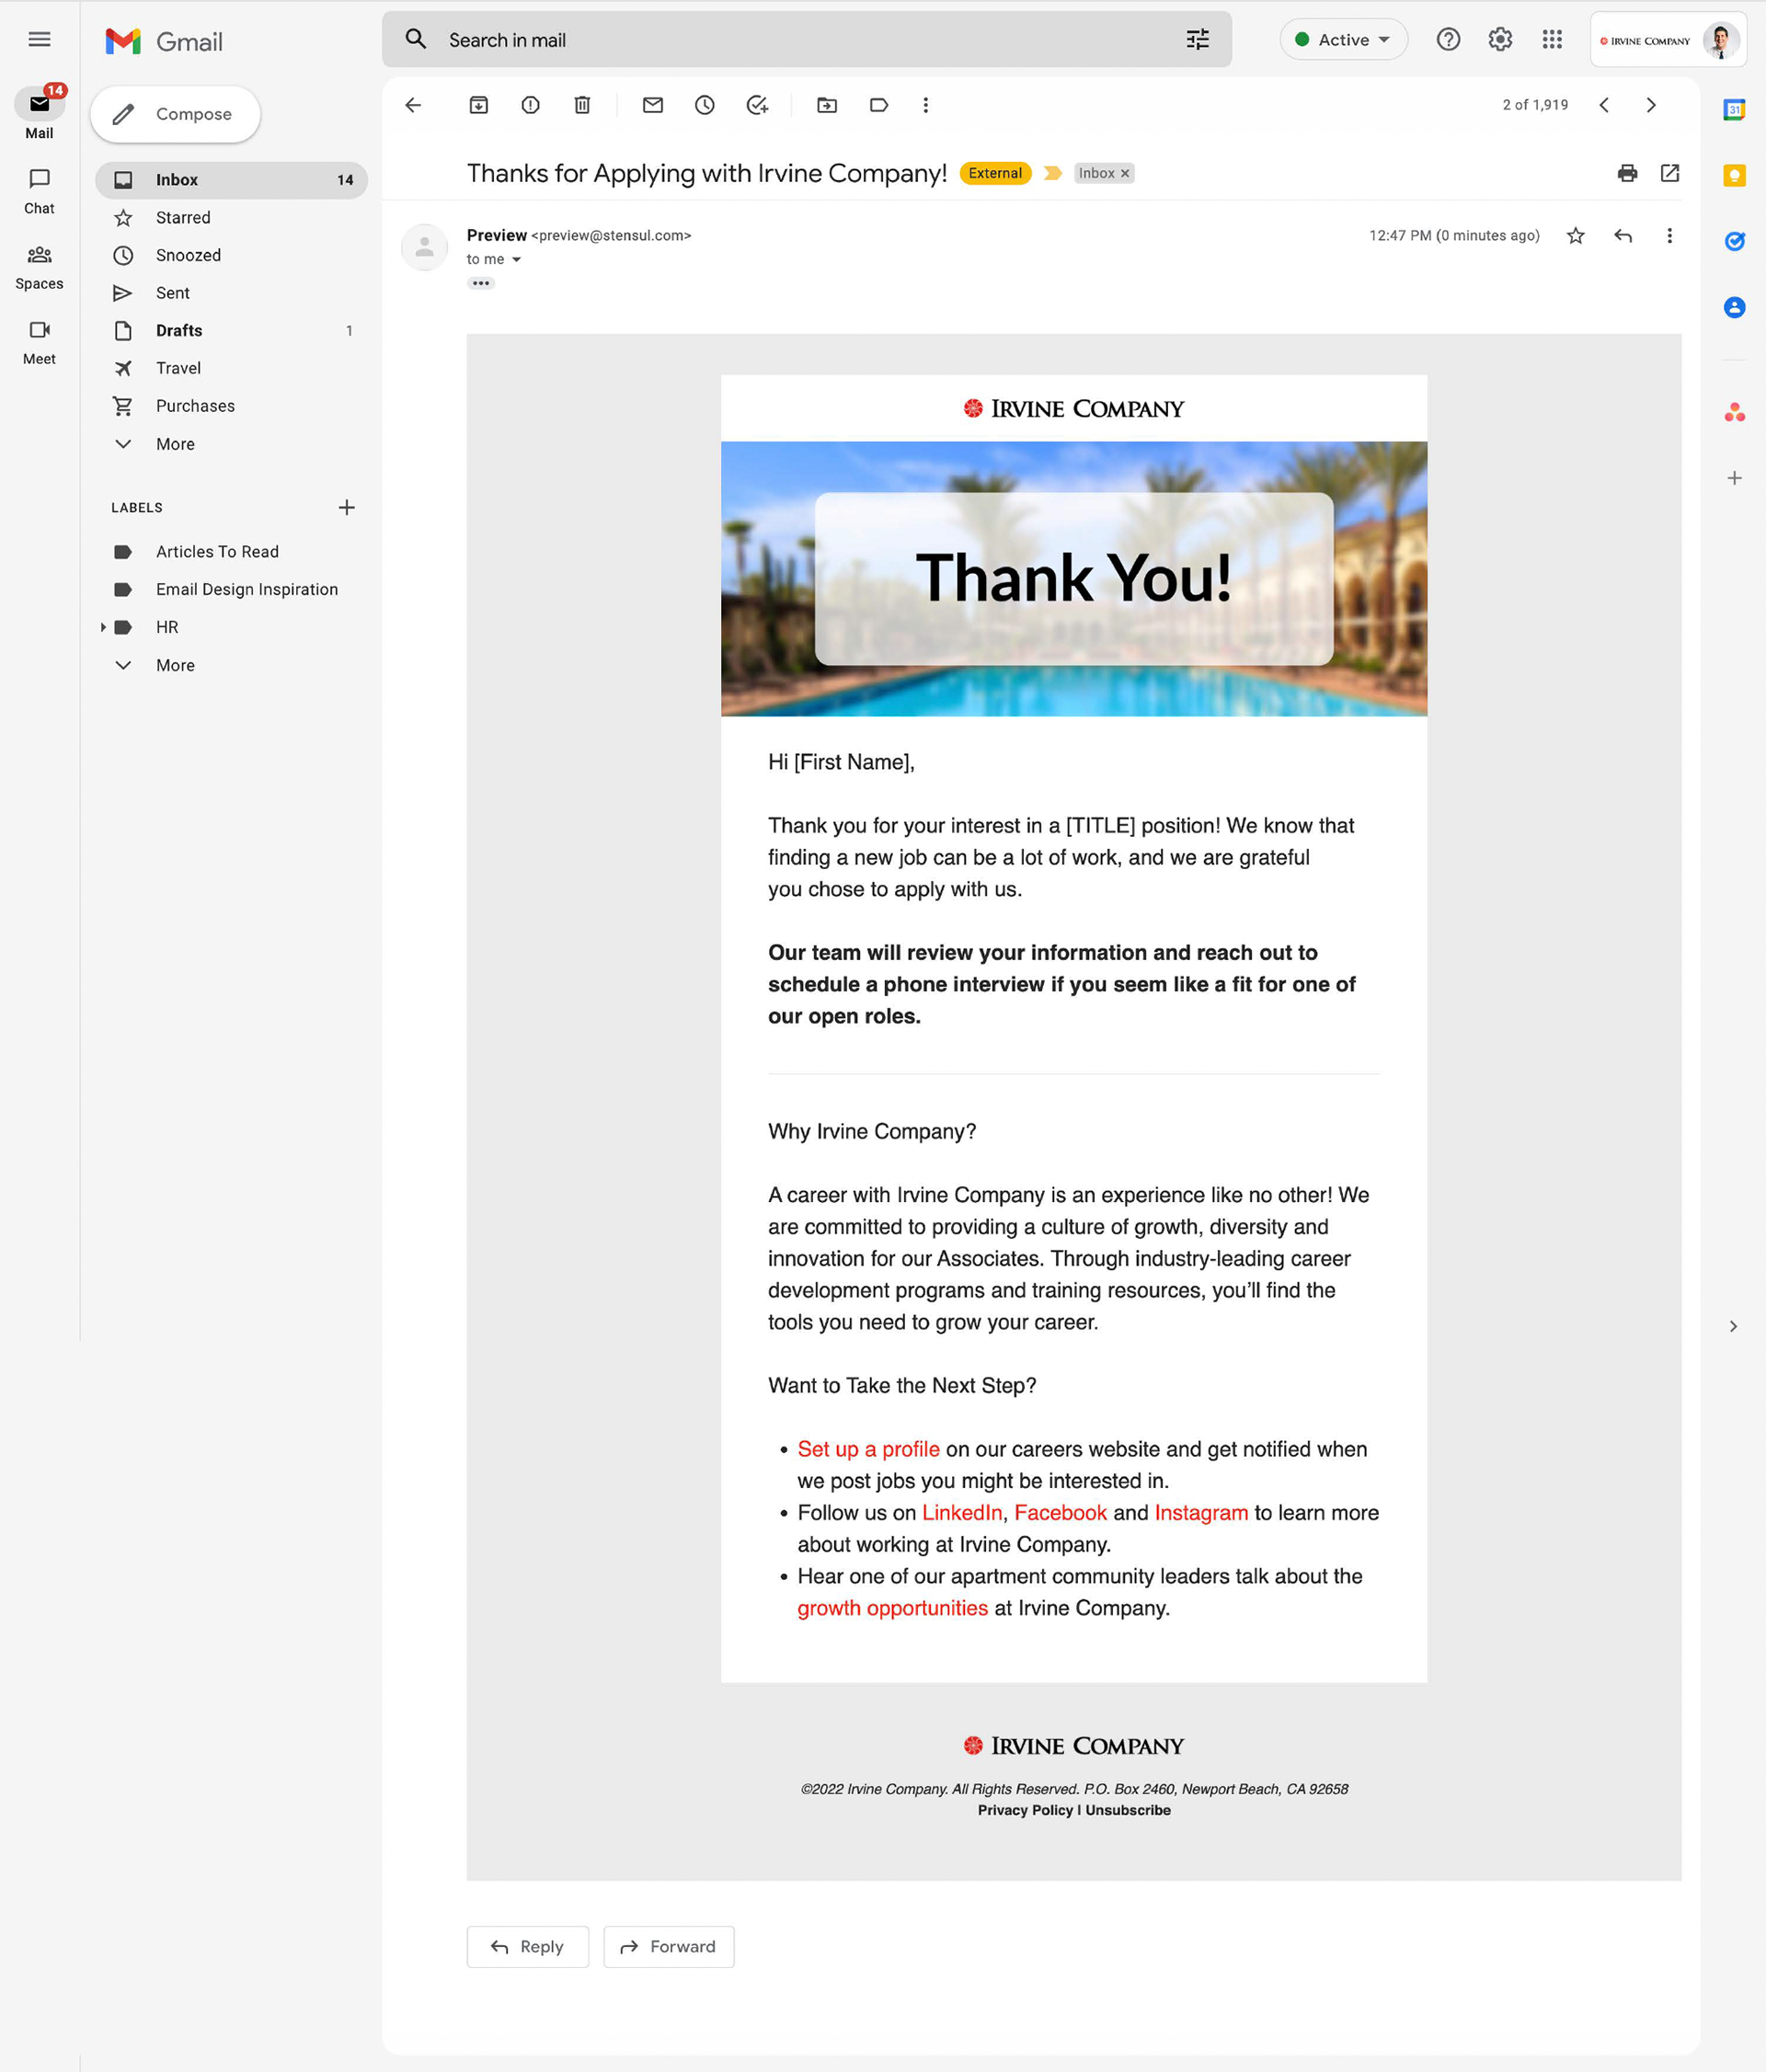Open Google Tasks side panel
This screenshot has width=1766, height=2072.
1735,241
